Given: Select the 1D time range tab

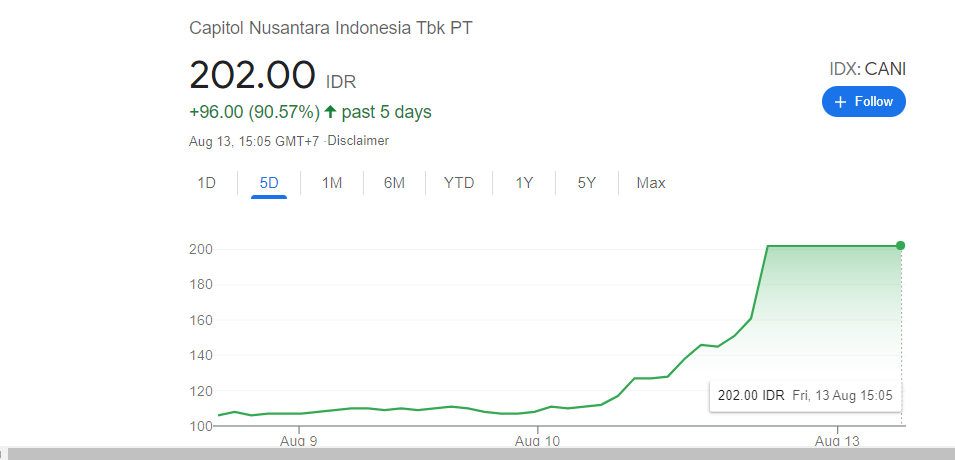Looking at the screenshot, I should click(x=206, y=183).
